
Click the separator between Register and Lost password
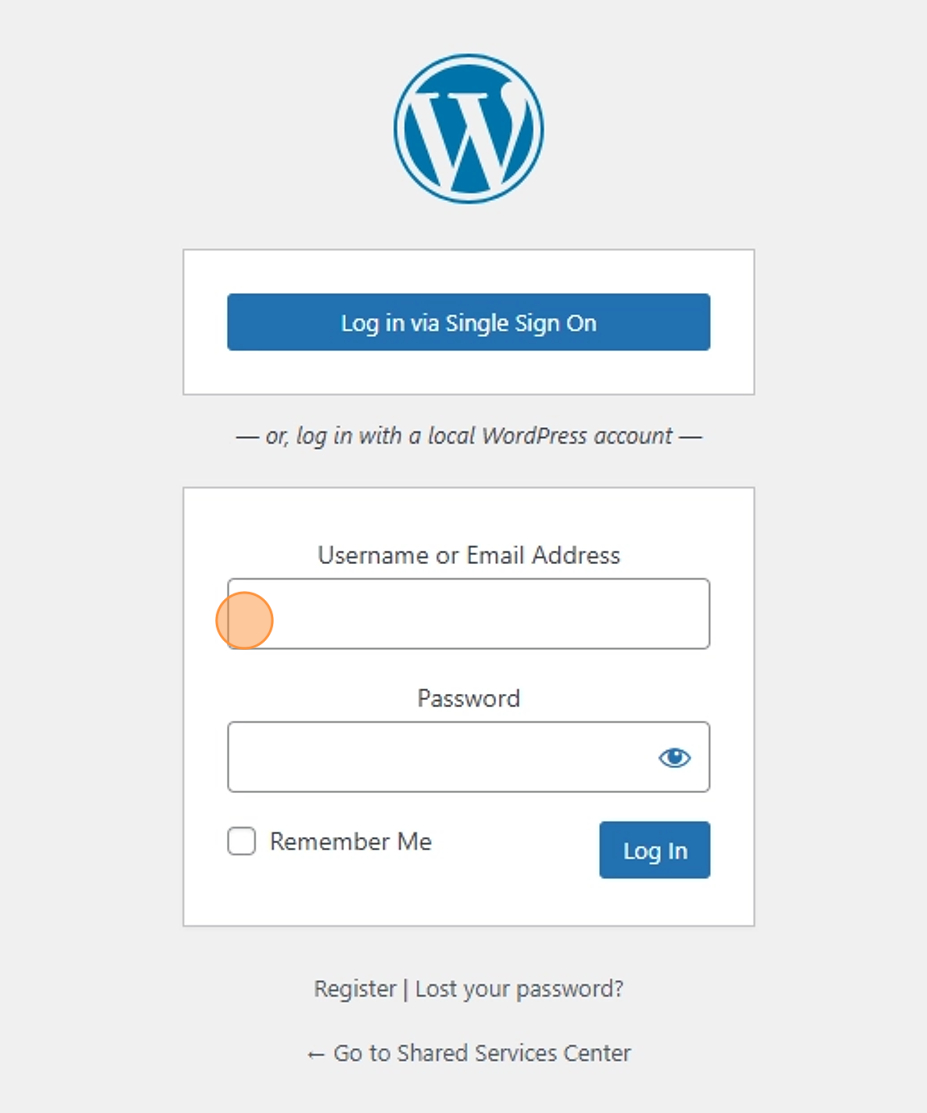pyautogui.click(x=406, y=989)
